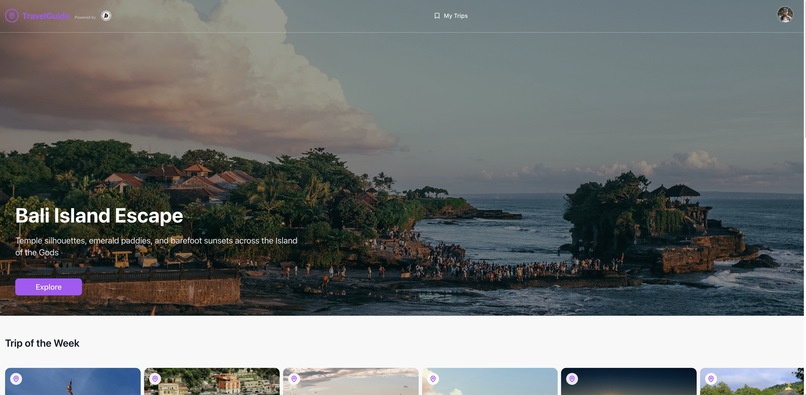
Task: Click pin badge on the green trees card
Action: (x=711, y=379)
